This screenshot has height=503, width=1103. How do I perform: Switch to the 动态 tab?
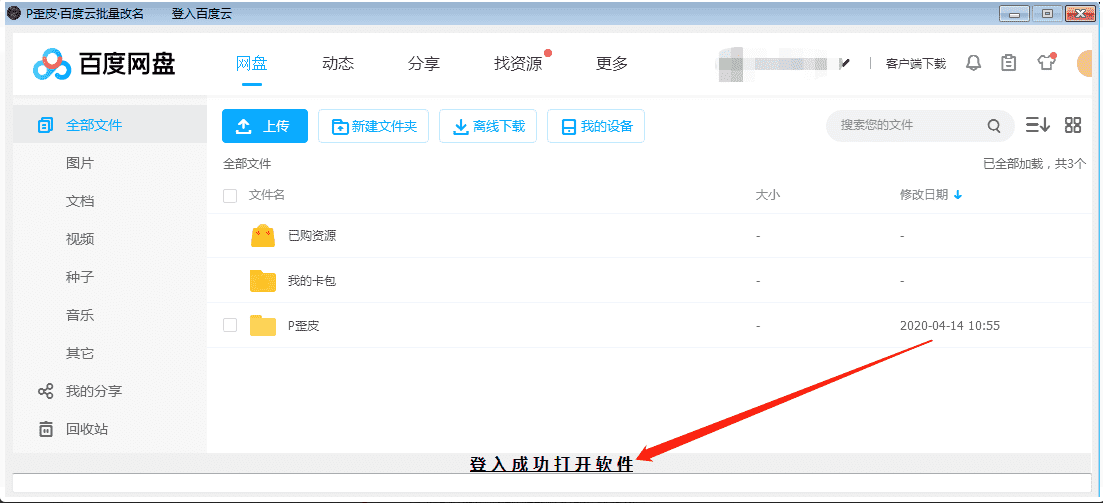tap(338, 64)
